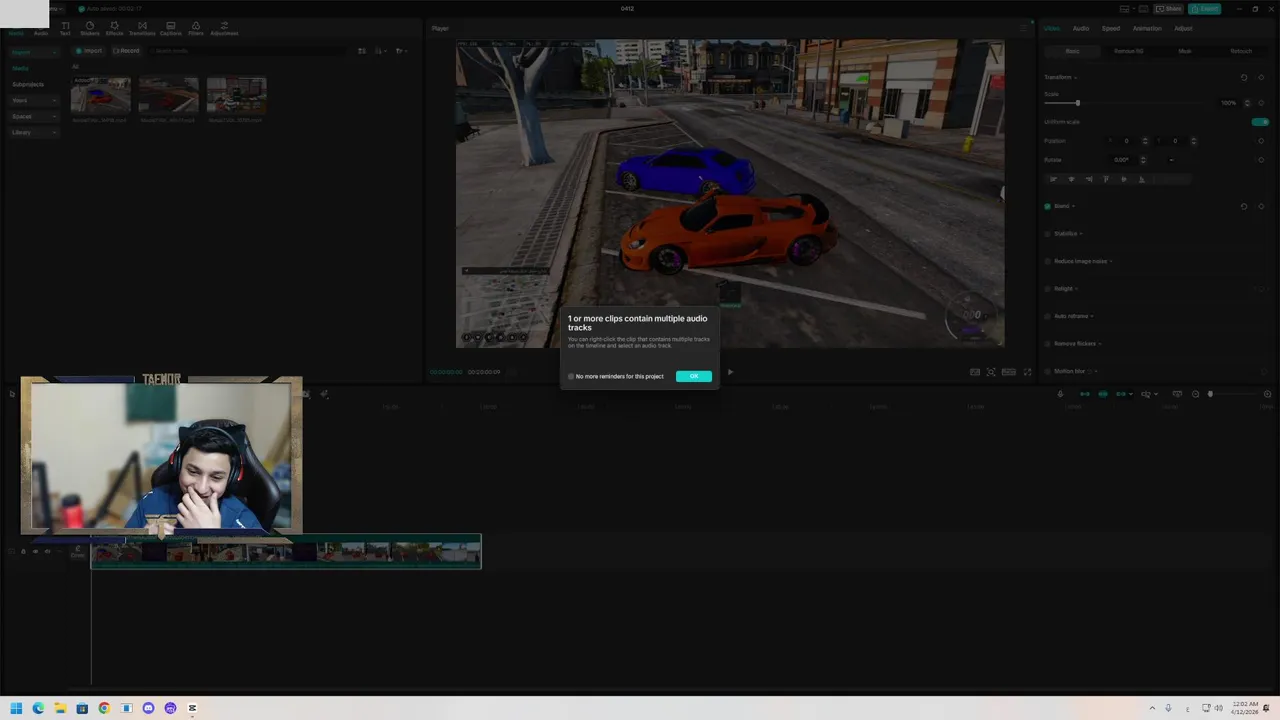Add keyframe for Scale

pos(1261,103)
